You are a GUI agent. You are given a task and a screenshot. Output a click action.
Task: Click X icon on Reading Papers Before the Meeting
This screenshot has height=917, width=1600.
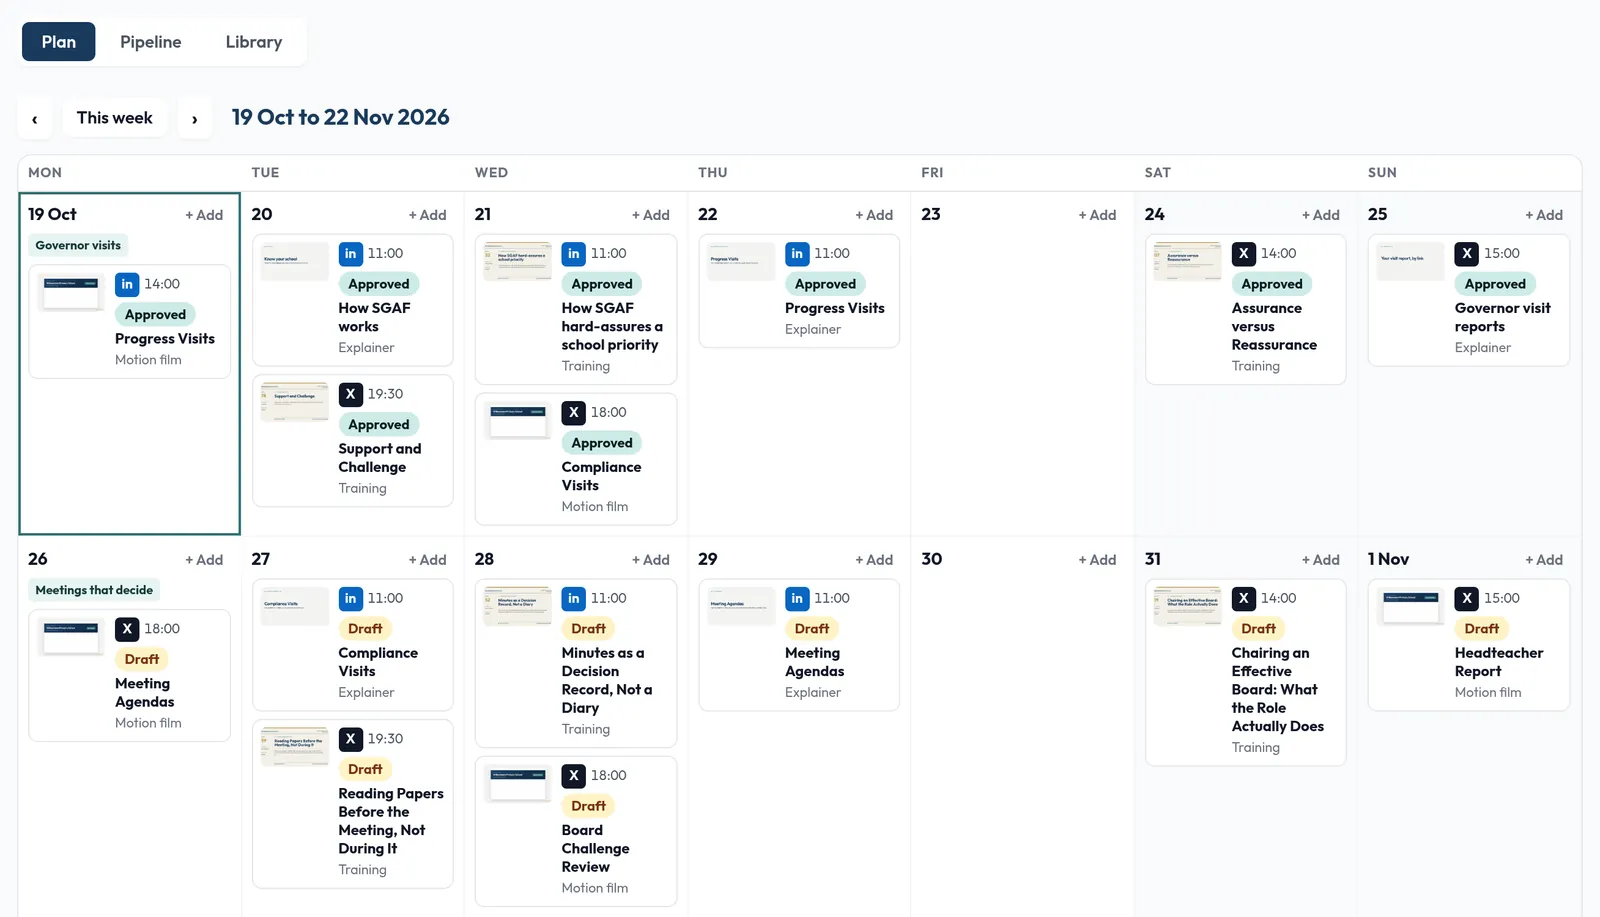tap(351, 739)
